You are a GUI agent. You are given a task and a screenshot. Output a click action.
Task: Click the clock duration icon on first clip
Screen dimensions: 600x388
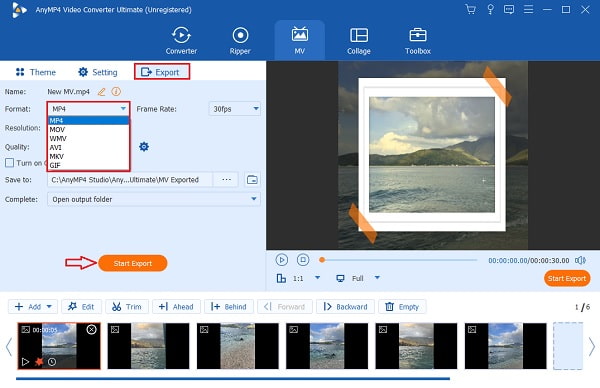point(52,362)
